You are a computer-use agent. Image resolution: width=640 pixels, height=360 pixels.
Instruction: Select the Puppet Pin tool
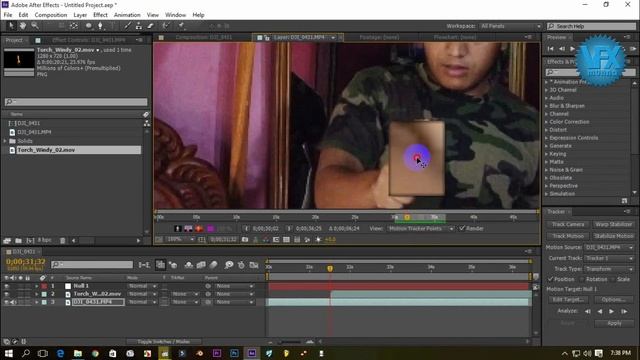pyautogui.click(x=181, y=26)
